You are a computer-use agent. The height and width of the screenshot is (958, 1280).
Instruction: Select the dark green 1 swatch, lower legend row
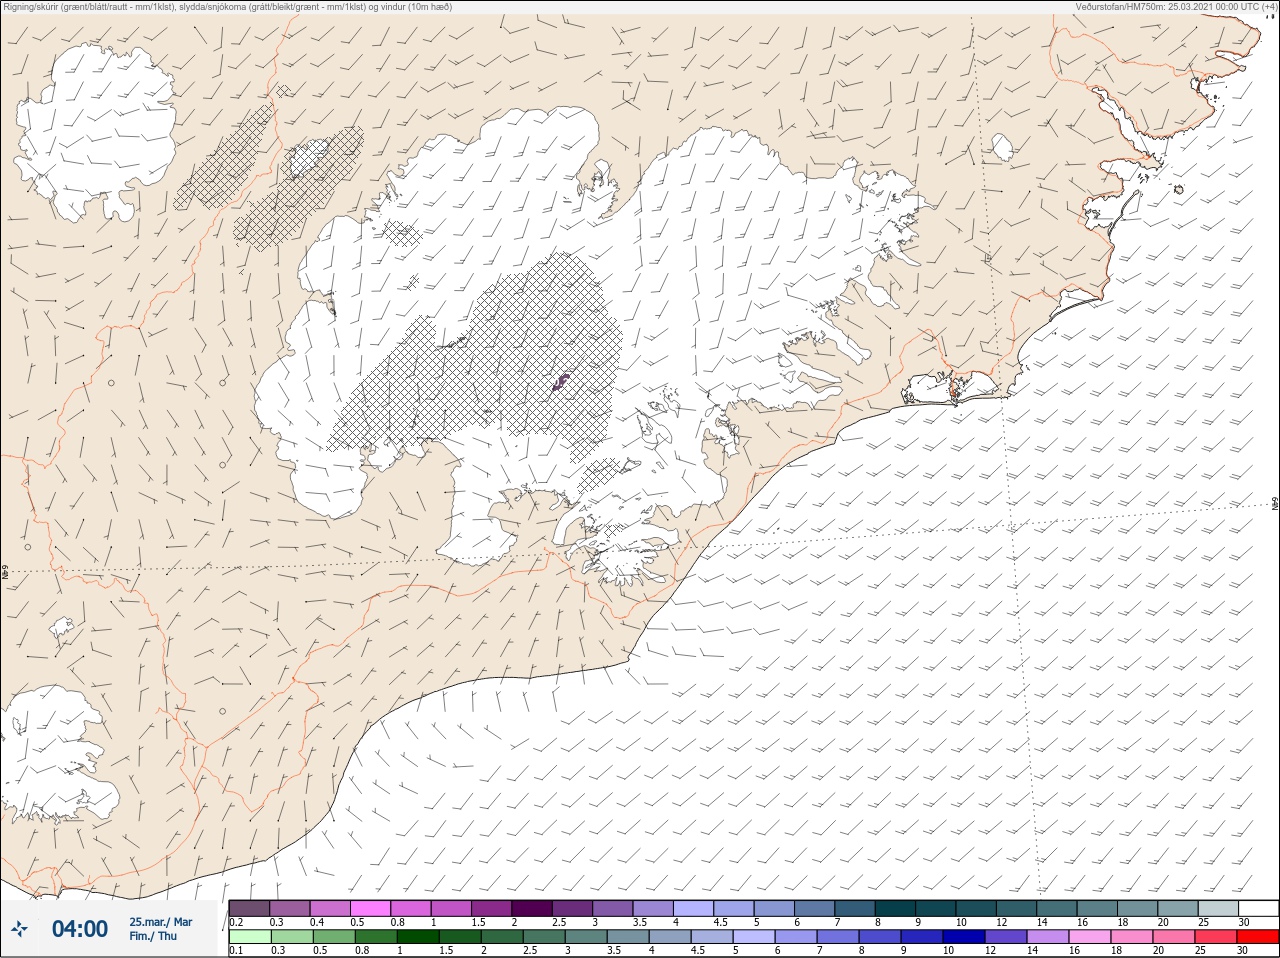(417, 938)
